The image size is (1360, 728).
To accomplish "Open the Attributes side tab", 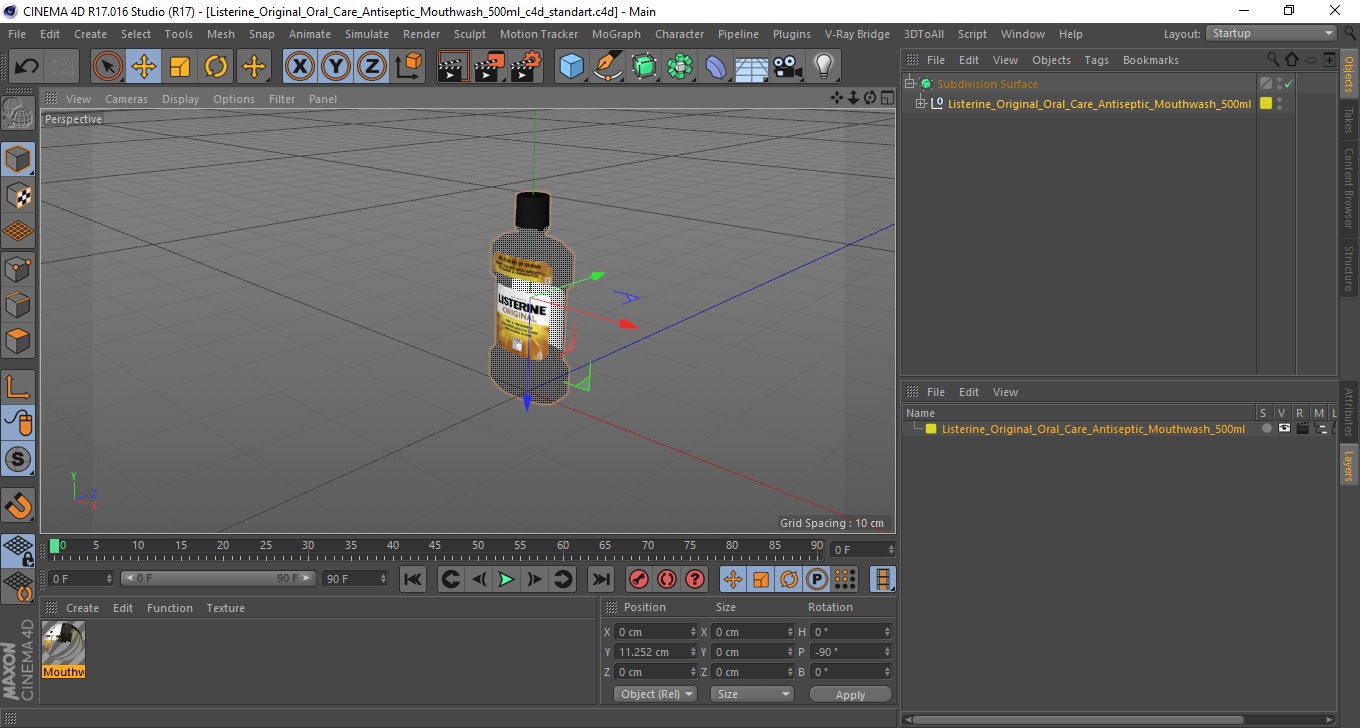I will click(1349, 412).
